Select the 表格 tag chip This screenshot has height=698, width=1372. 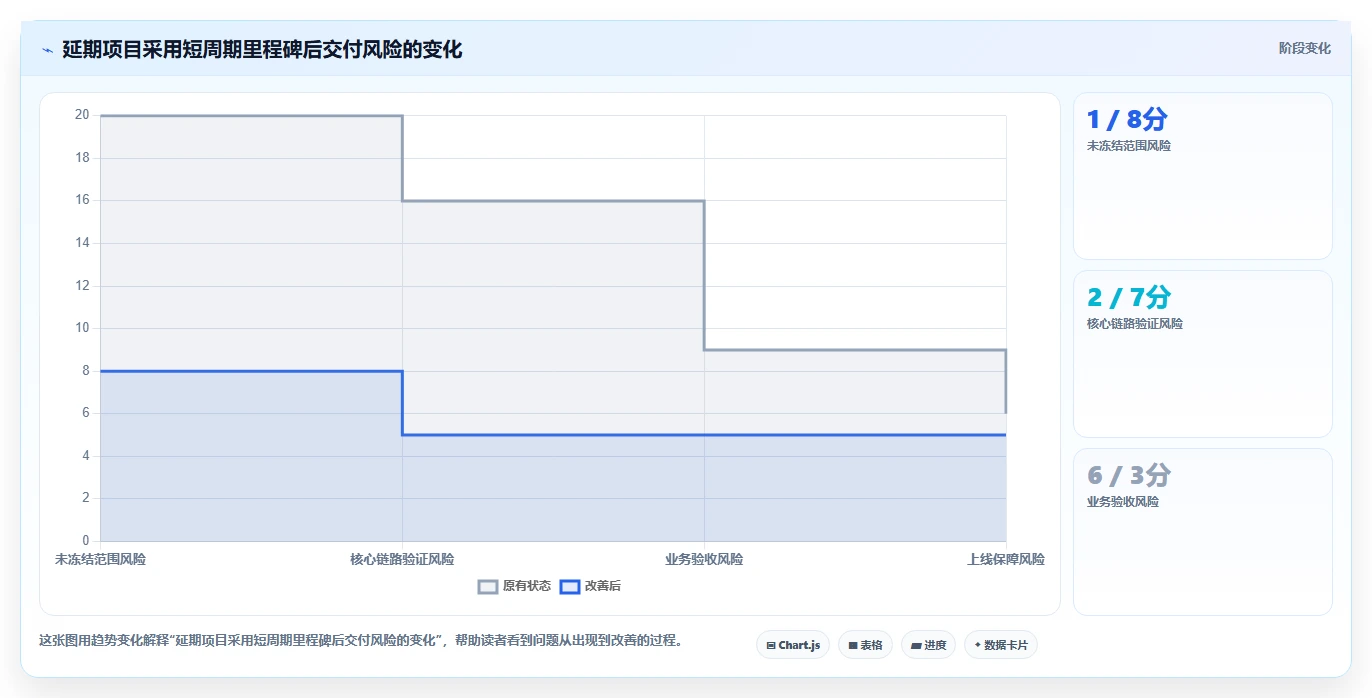(865, 645)
